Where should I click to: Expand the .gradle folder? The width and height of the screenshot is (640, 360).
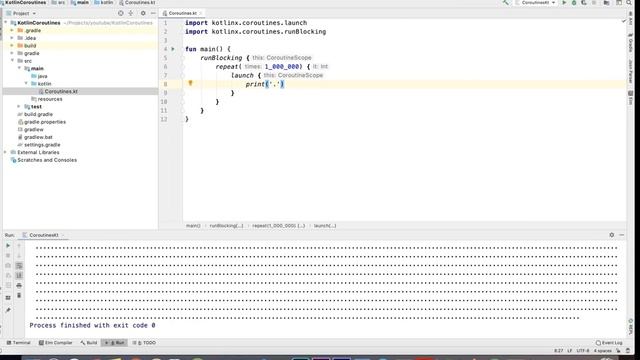pyautogui.click(x=12, y=30)
